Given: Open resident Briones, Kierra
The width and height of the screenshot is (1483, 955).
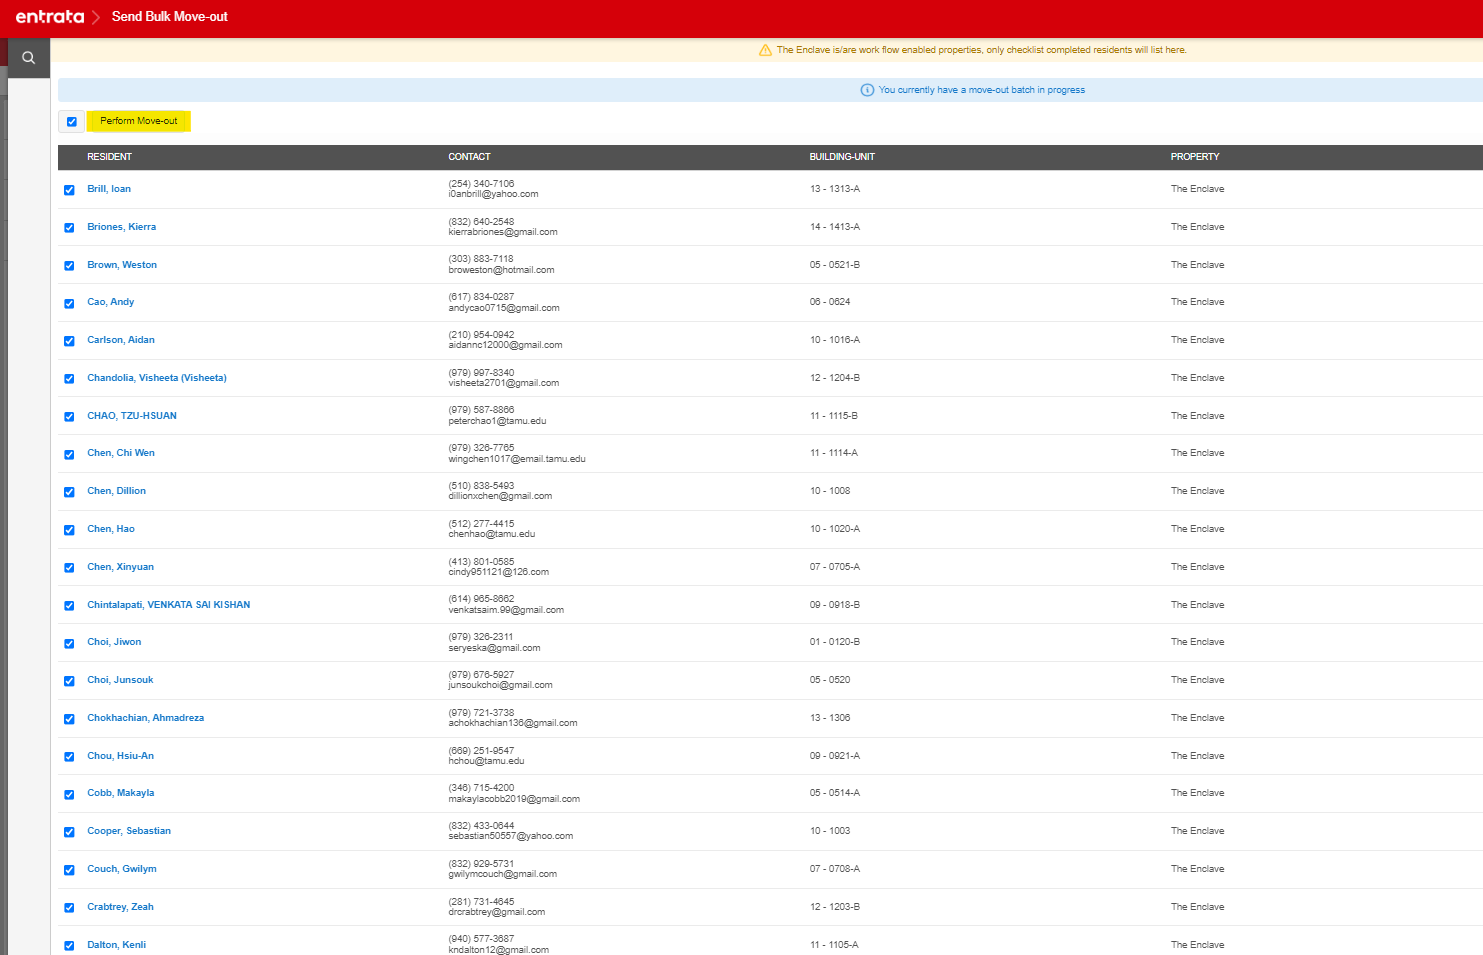Looking at the screenshot, I should point(122,227).
